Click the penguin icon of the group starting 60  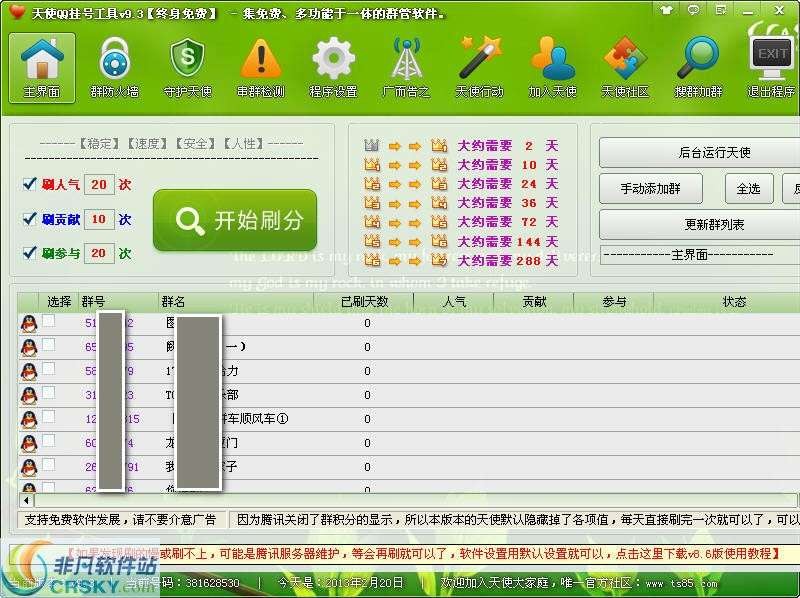coord(29,443)
